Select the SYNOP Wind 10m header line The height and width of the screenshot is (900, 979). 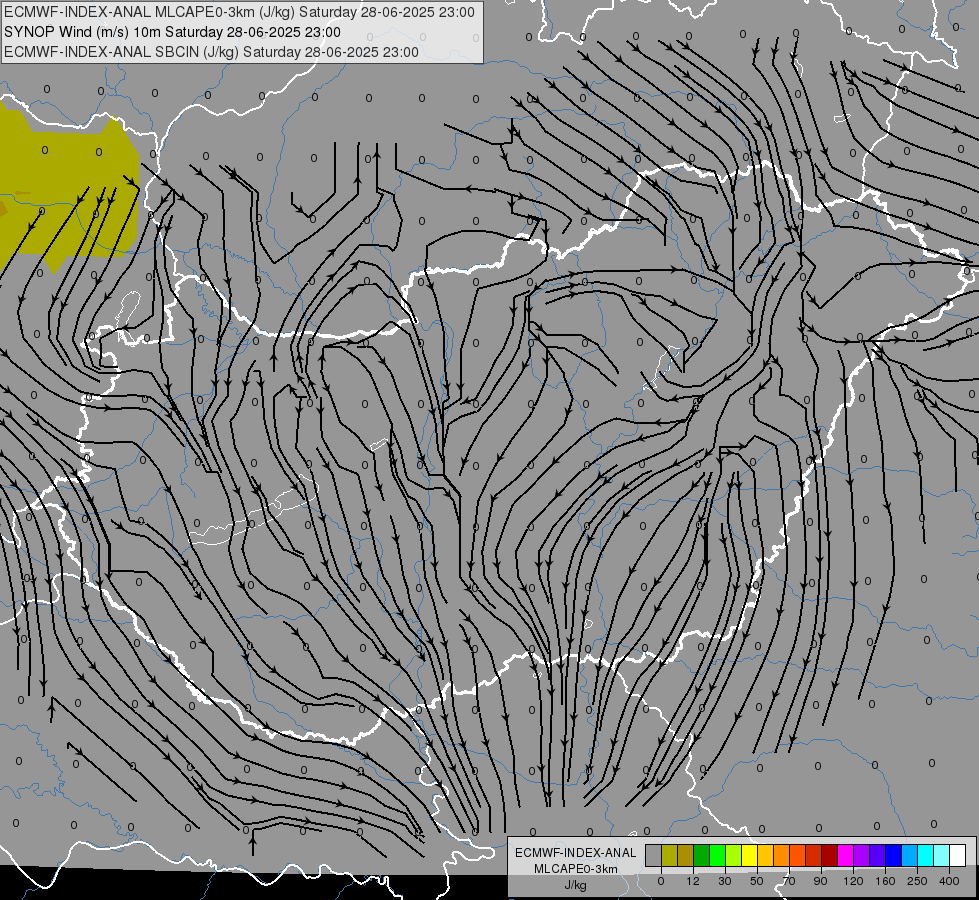coord(172,32)
